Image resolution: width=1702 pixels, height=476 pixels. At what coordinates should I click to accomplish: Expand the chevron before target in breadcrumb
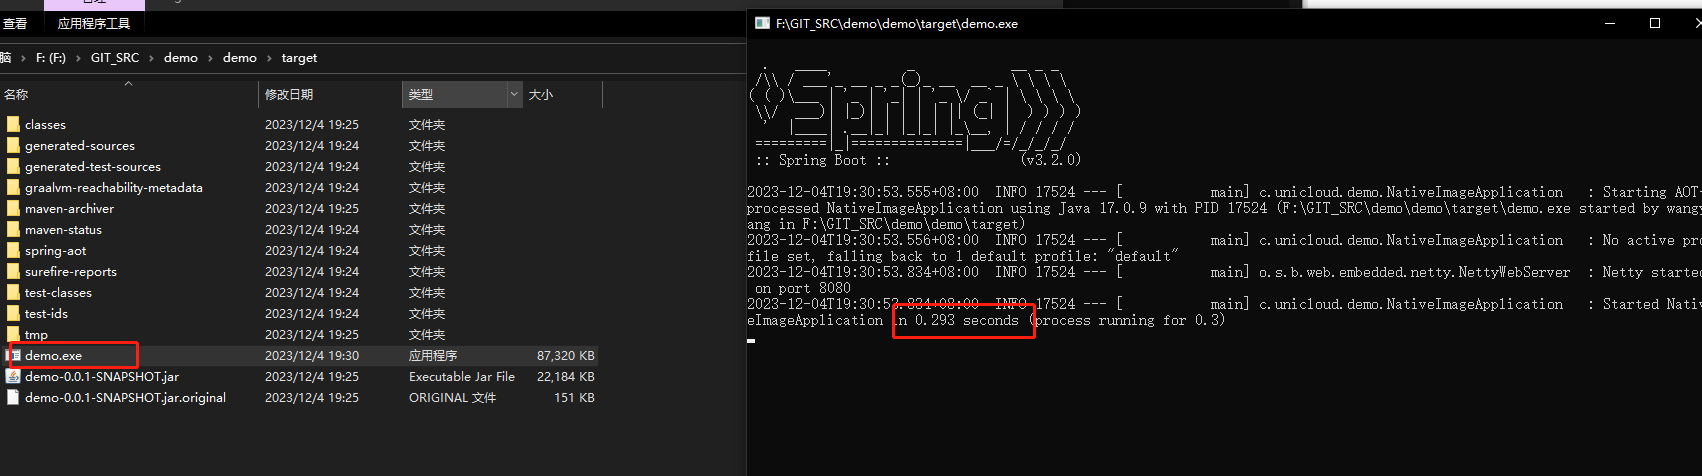click(x=269, y=58)
